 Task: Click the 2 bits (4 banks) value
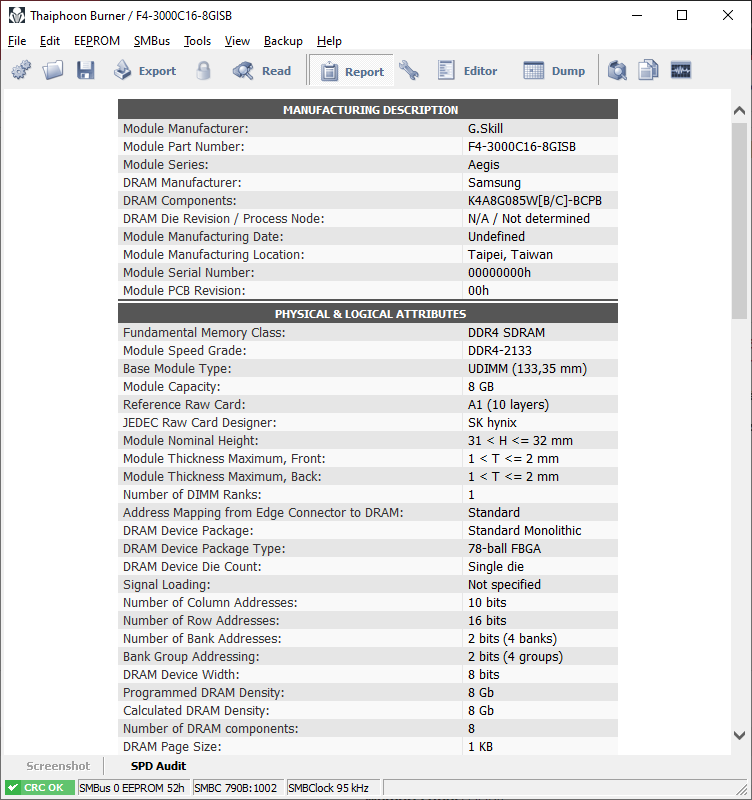[513, 639]
